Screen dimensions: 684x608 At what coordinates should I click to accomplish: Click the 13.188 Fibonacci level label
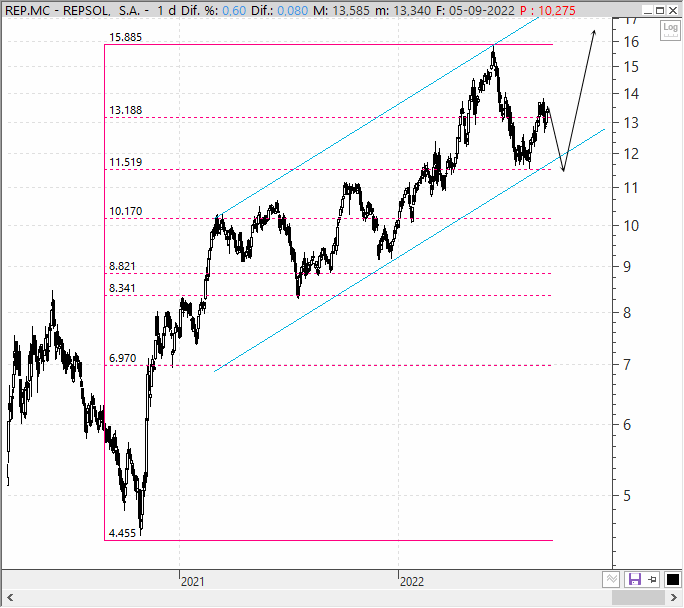pos(125,110)
